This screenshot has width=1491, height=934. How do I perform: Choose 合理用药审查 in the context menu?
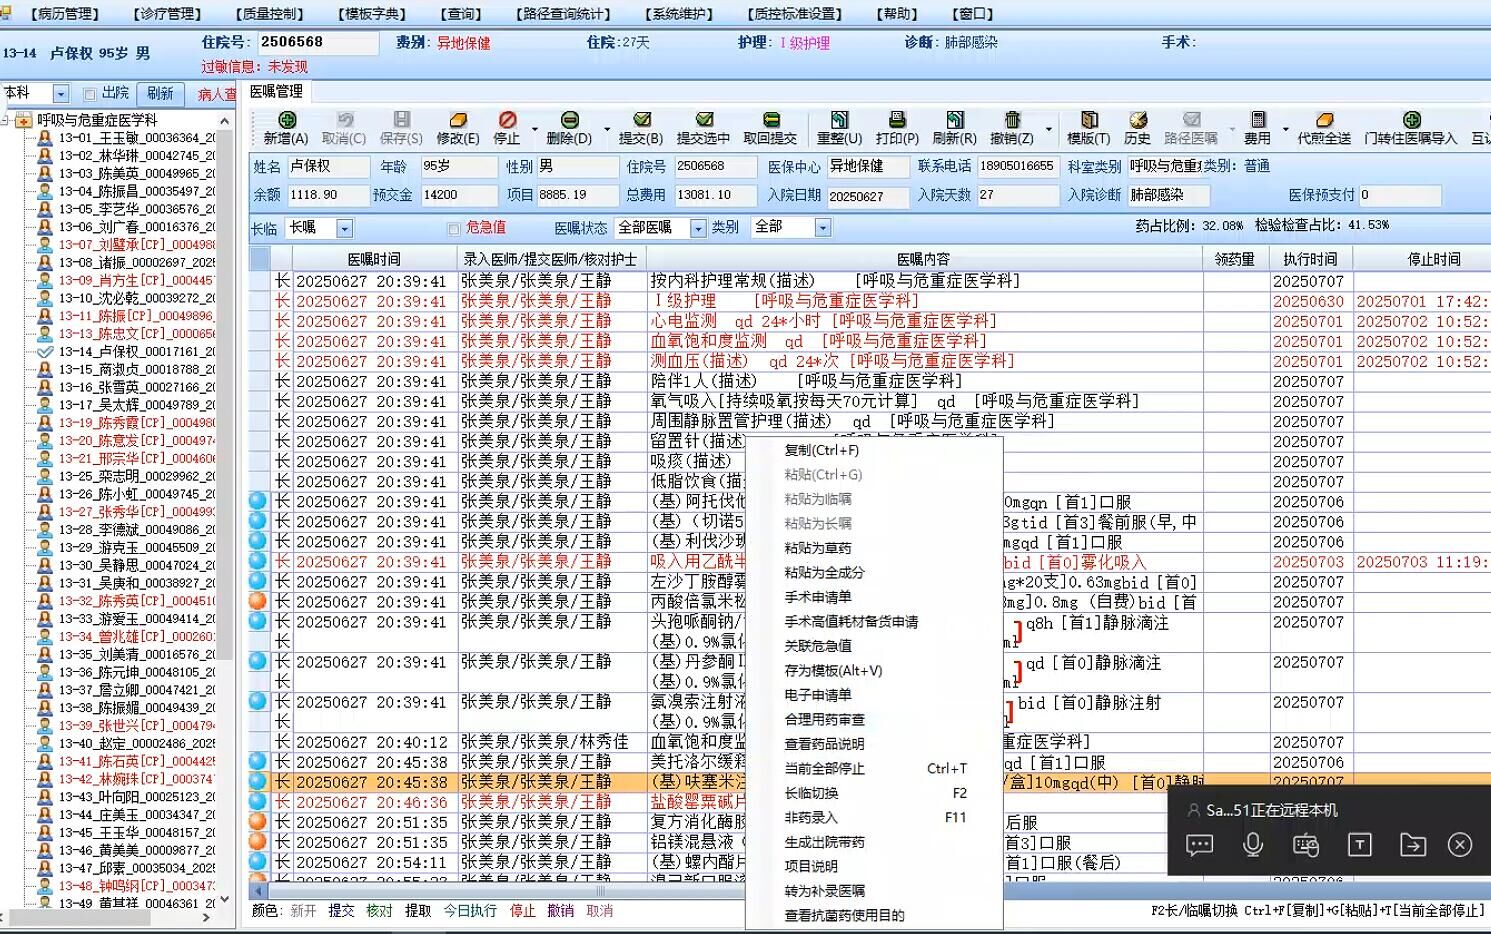pyautogui.click(x=873, y=719)
